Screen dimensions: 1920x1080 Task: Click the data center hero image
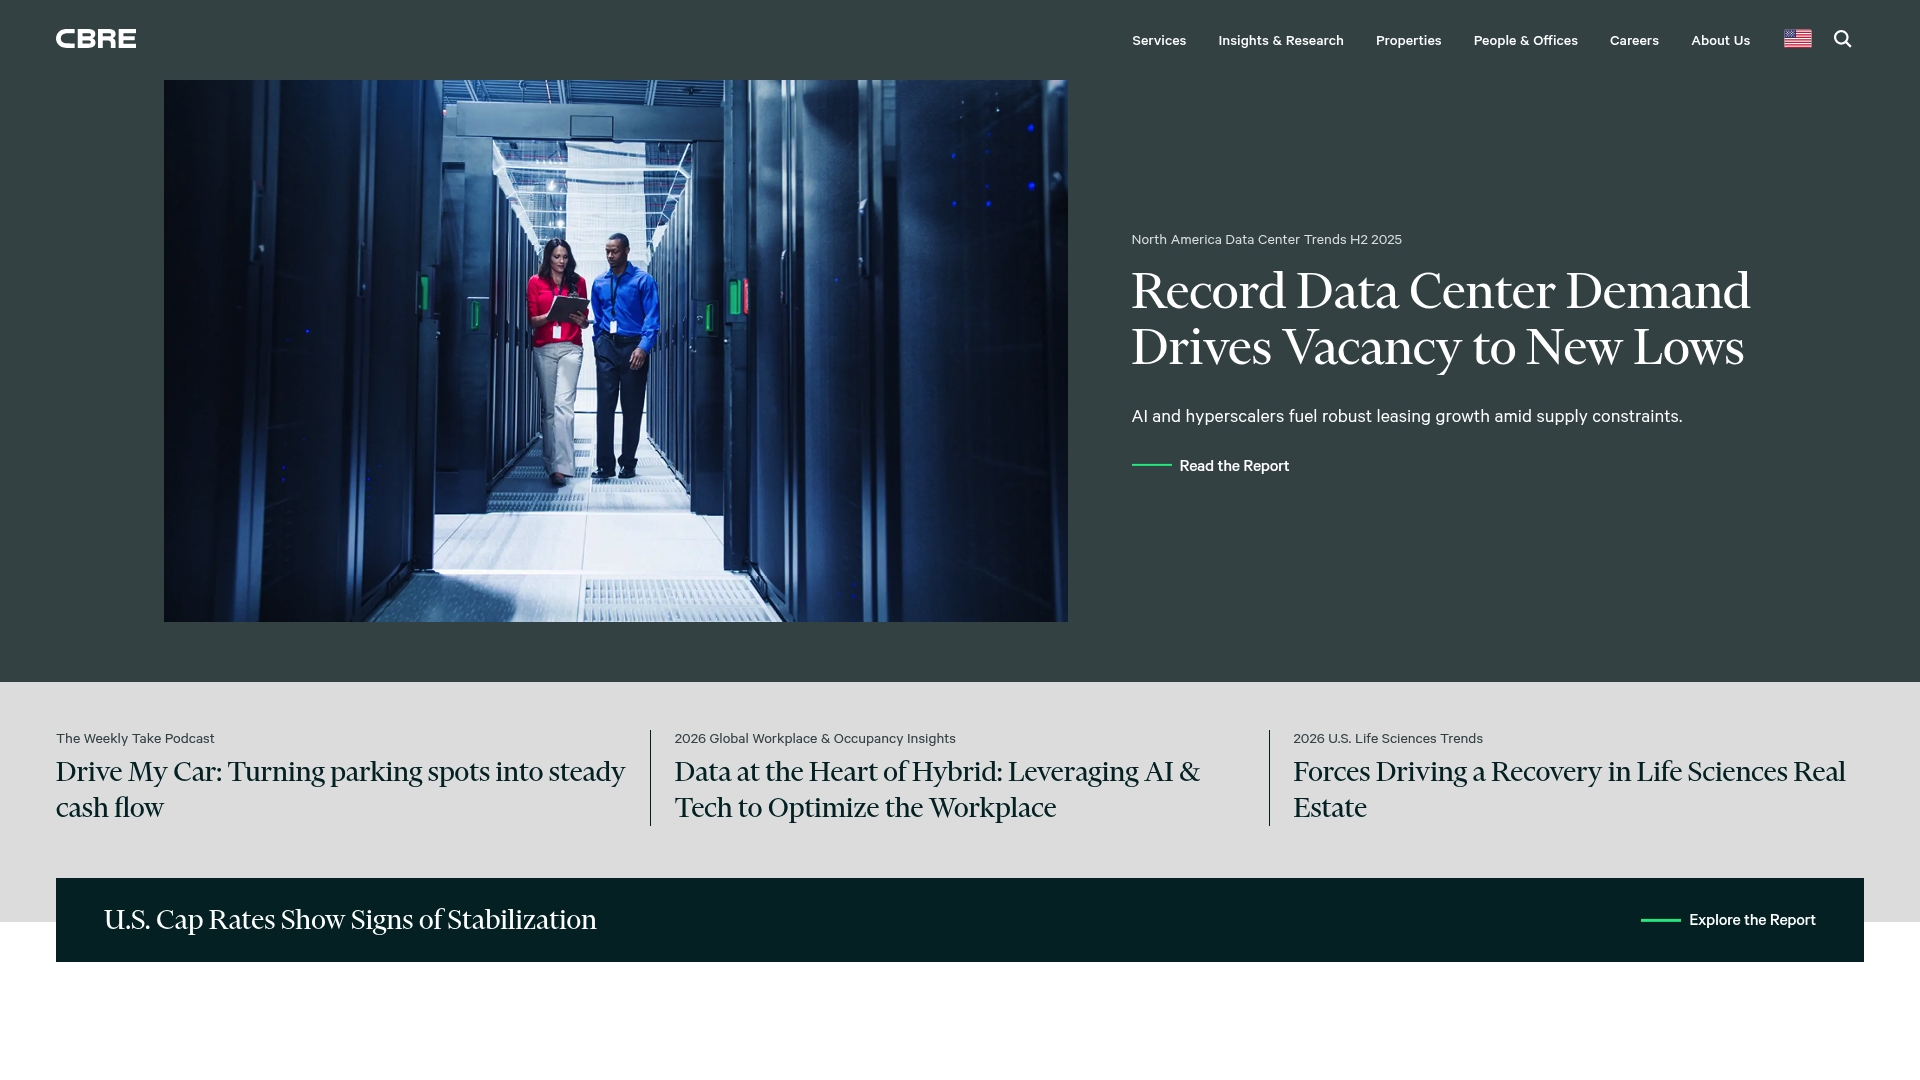click(615, 350)
